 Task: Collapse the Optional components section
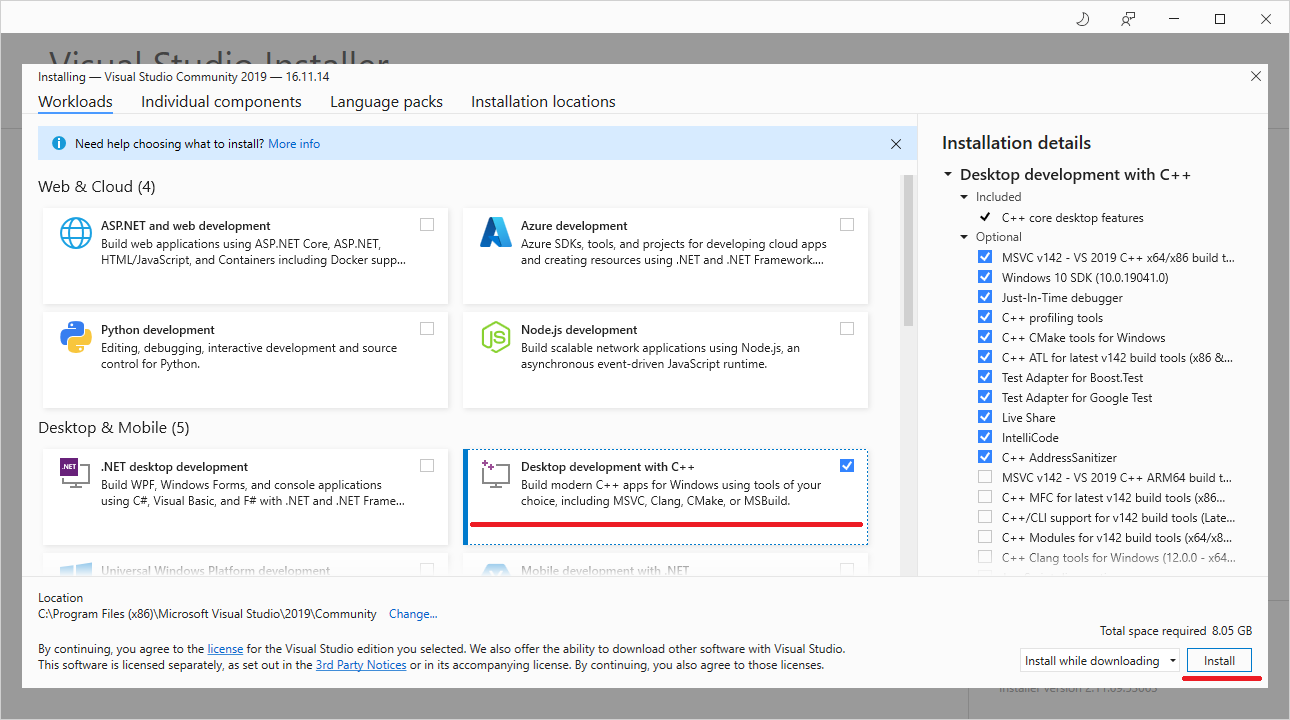(x=964, y=237)
